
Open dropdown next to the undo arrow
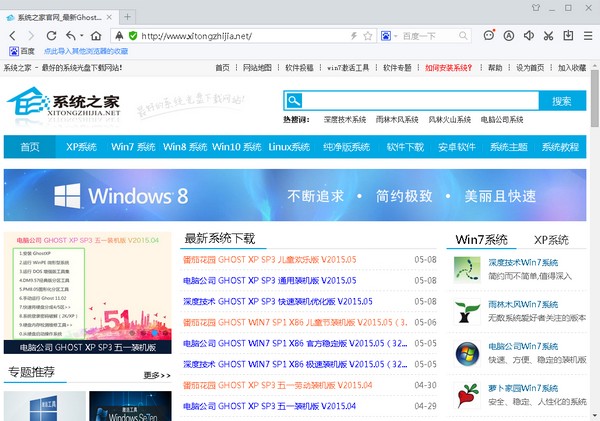point(82,36)
